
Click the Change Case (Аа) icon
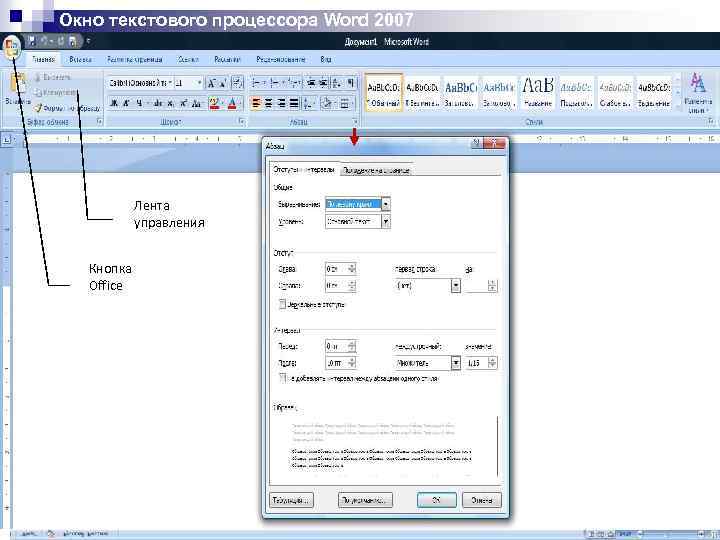click(197, 103)
